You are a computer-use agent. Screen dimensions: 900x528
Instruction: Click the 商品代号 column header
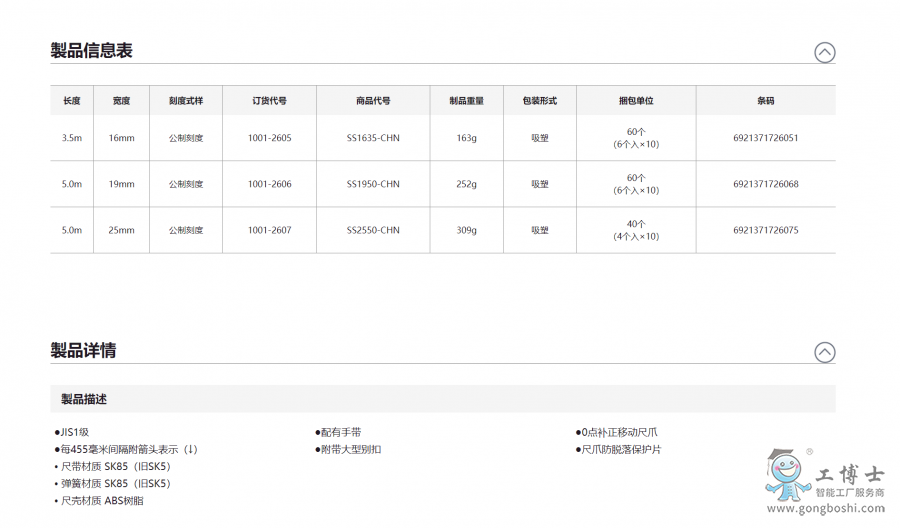[373, 101]
